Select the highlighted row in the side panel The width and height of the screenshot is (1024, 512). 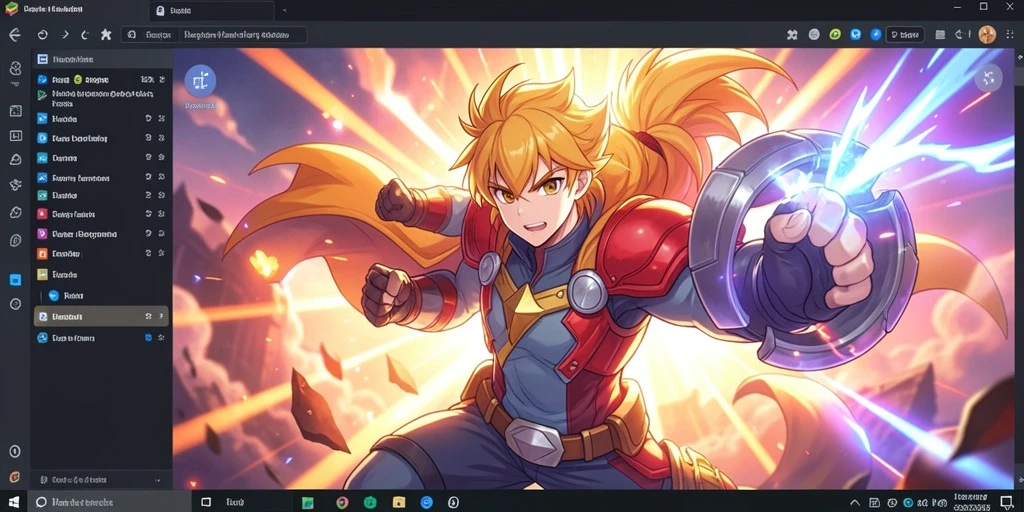click(x=101, y=316)
